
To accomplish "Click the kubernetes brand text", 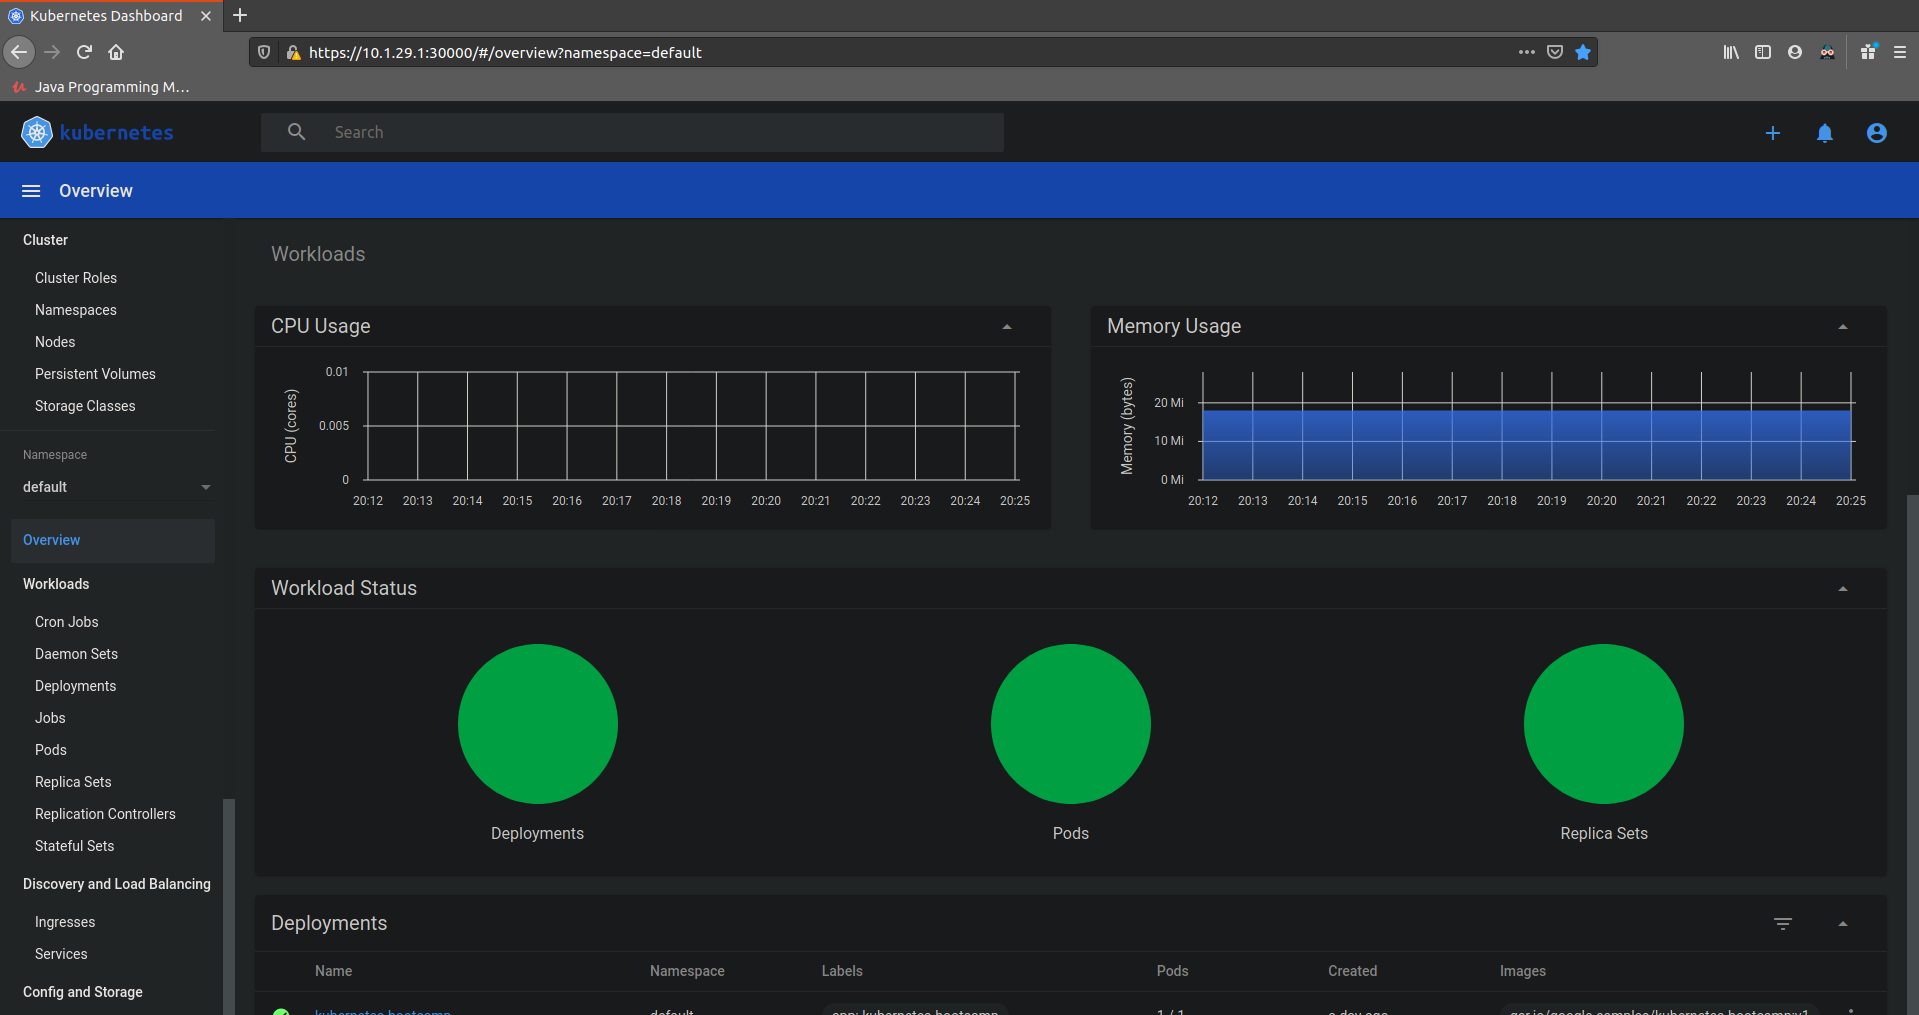I will [117, 132].
